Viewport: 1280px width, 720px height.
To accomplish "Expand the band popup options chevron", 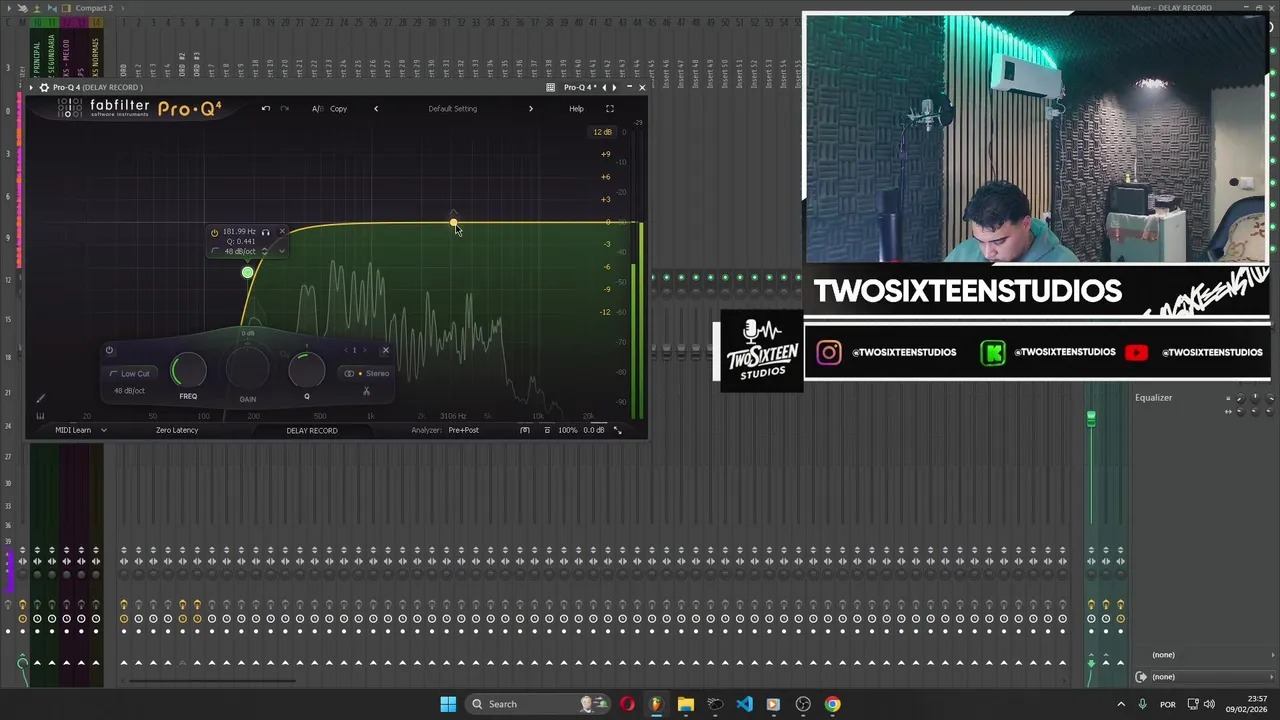I will 282,251.
